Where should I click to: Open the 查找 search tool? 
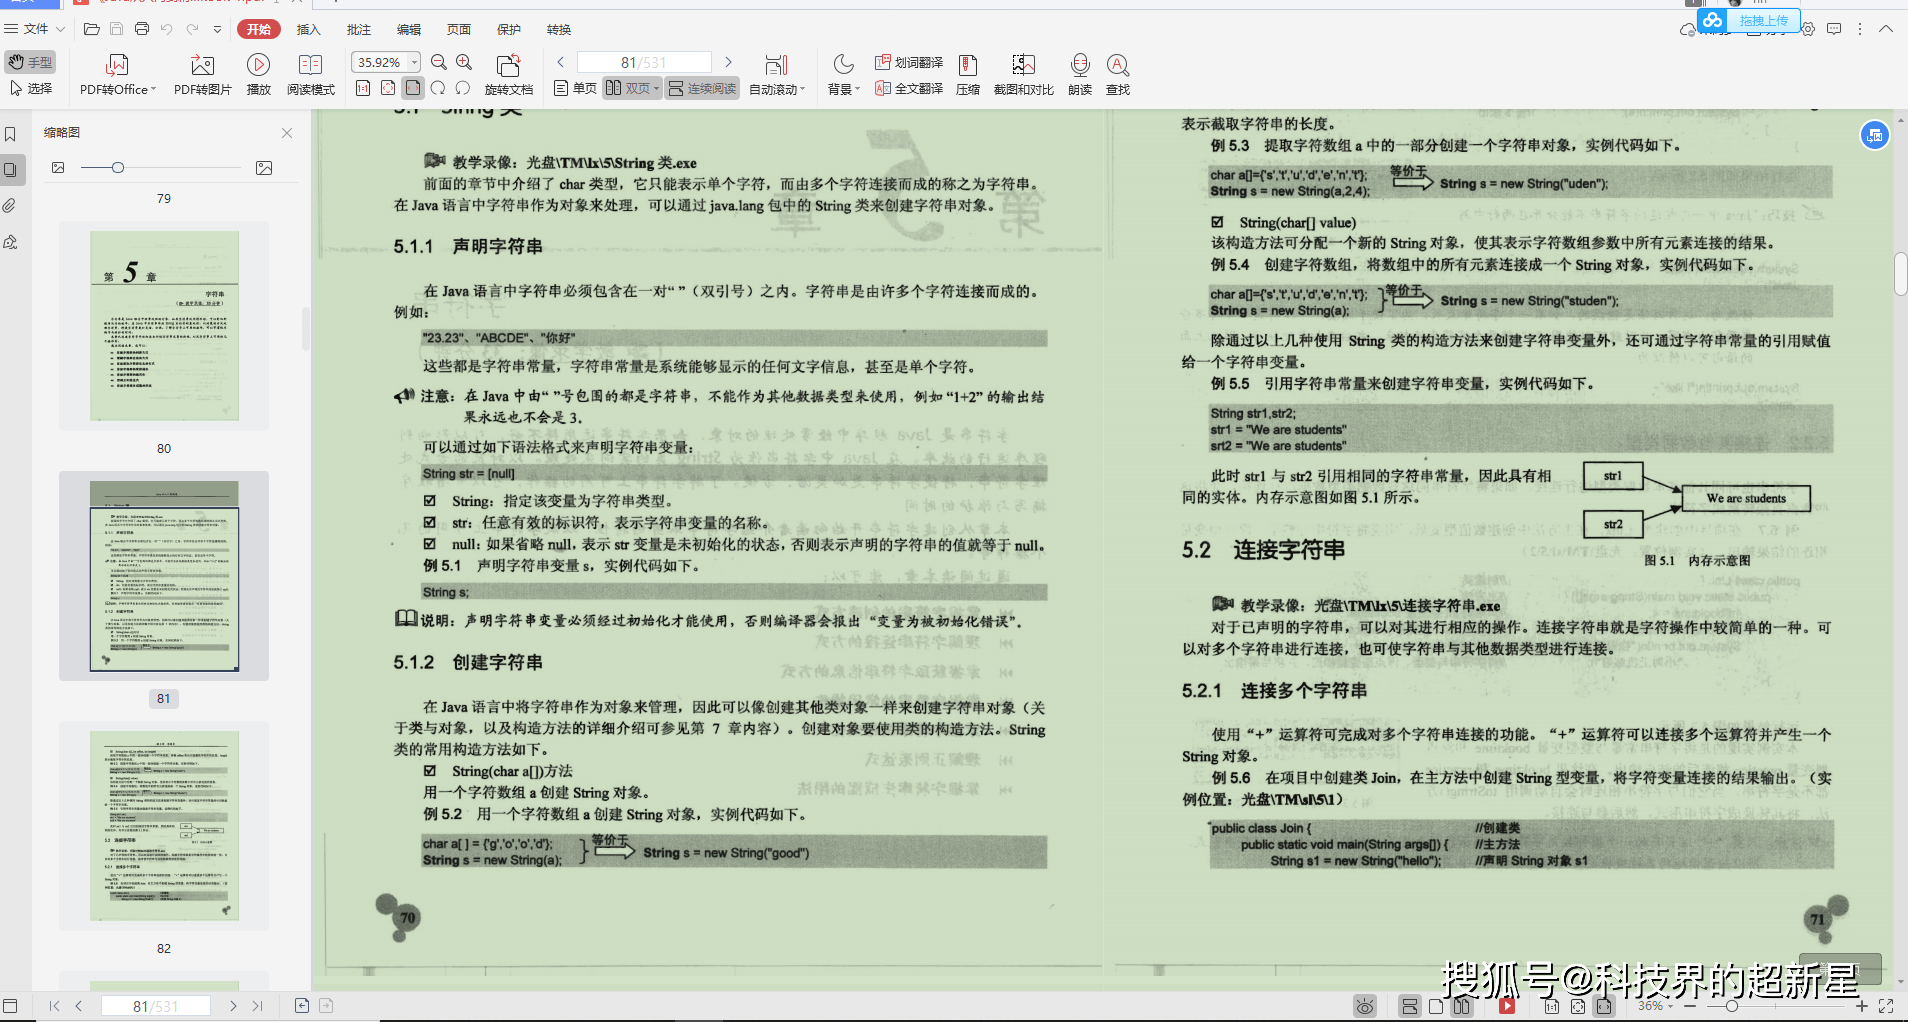coord(1117,66)
